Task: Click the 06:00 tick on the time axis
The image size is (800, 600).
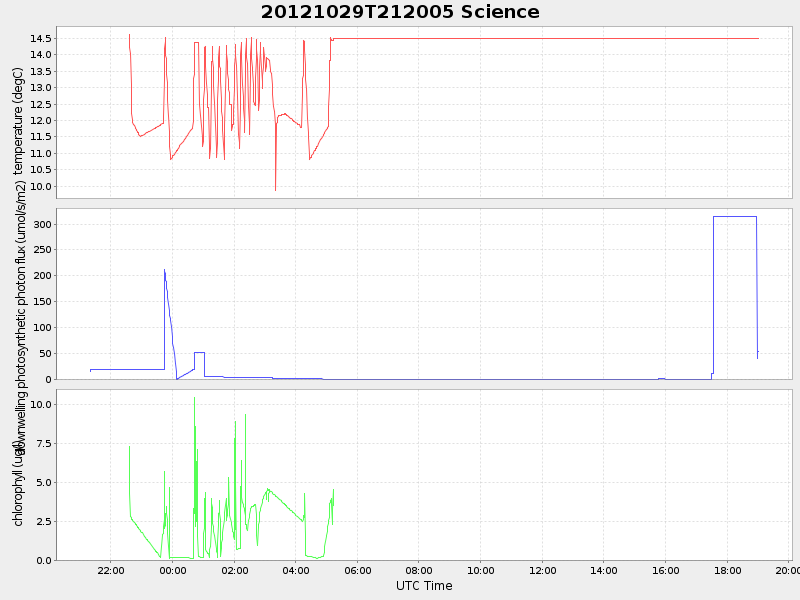Action: click(x=357, y=570)
